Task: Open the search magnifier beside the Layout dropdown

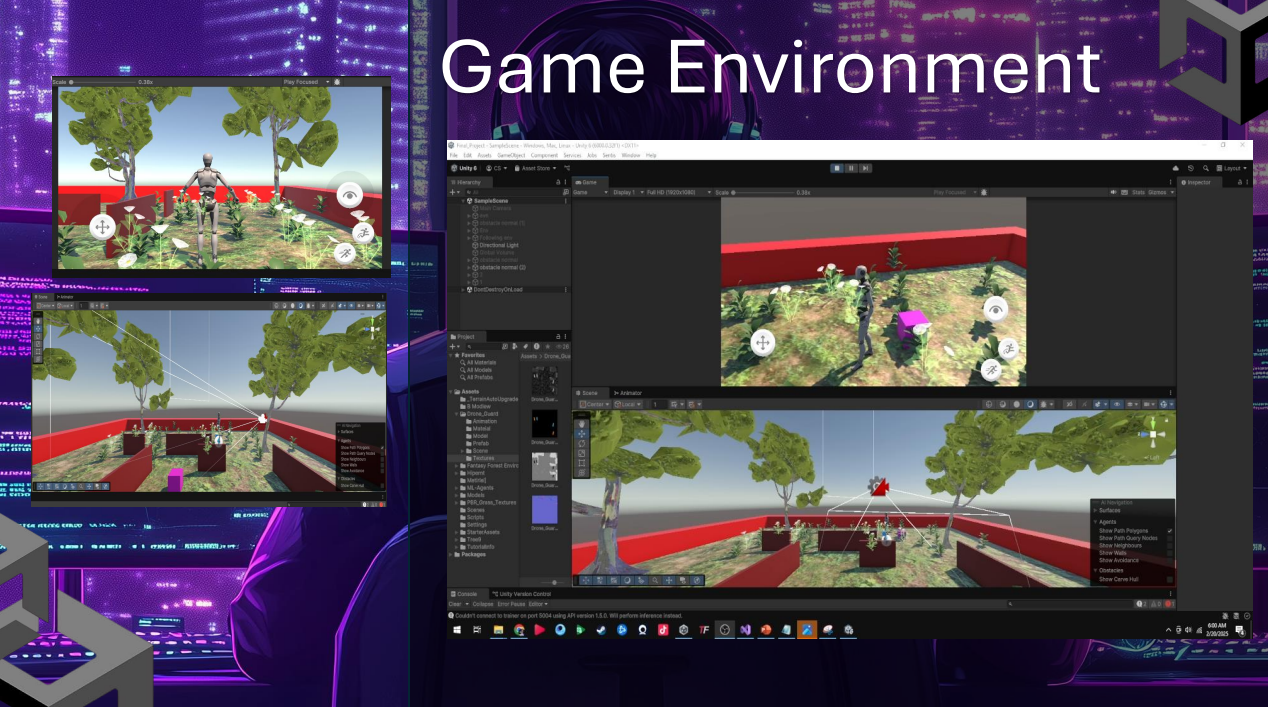Action: 1206,168
